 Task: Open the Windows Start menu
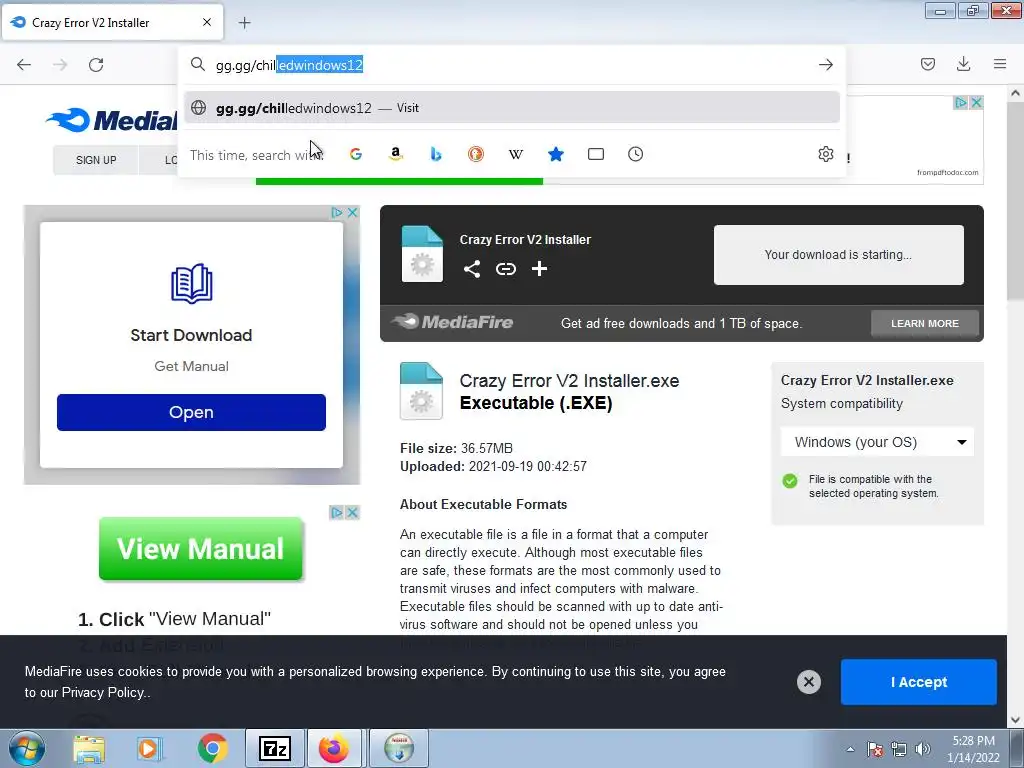tap(27, 748)
